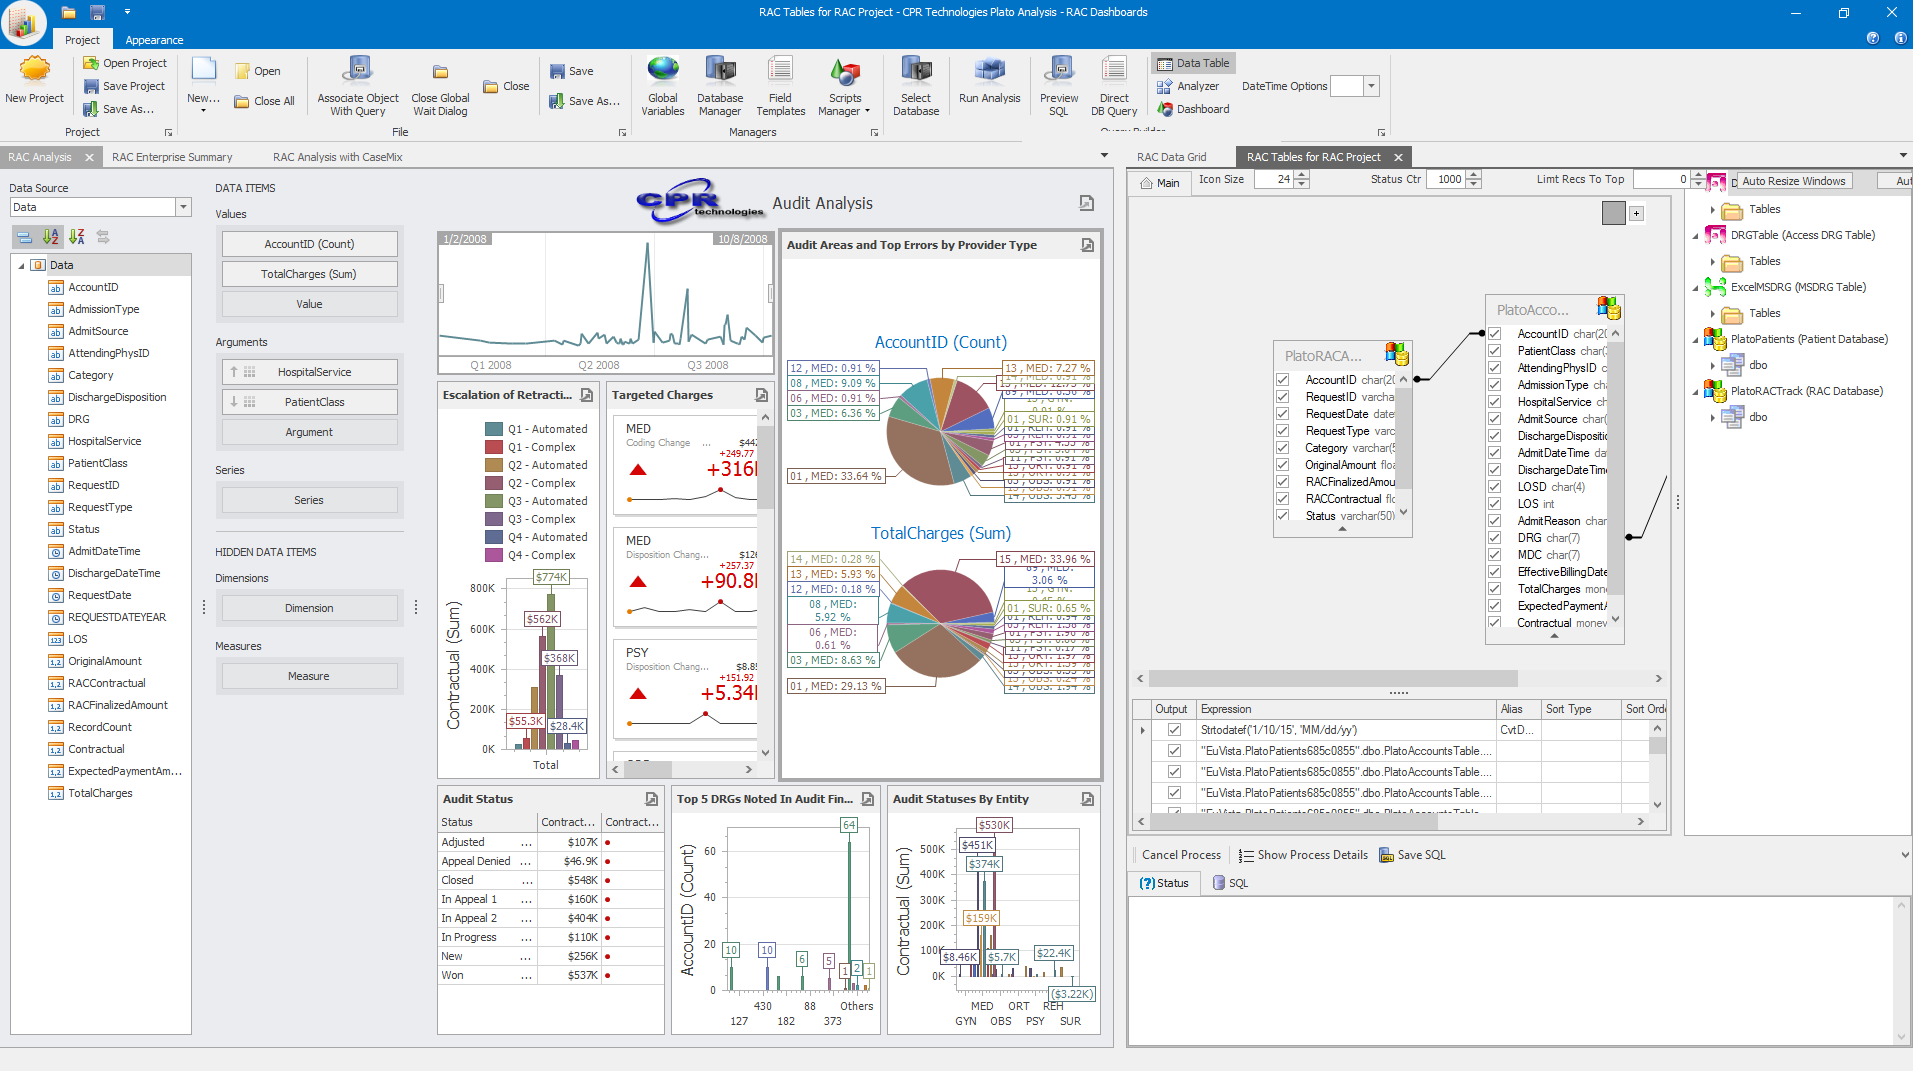Collapse the ExcelMSDRG tree node

[1696, 288]
